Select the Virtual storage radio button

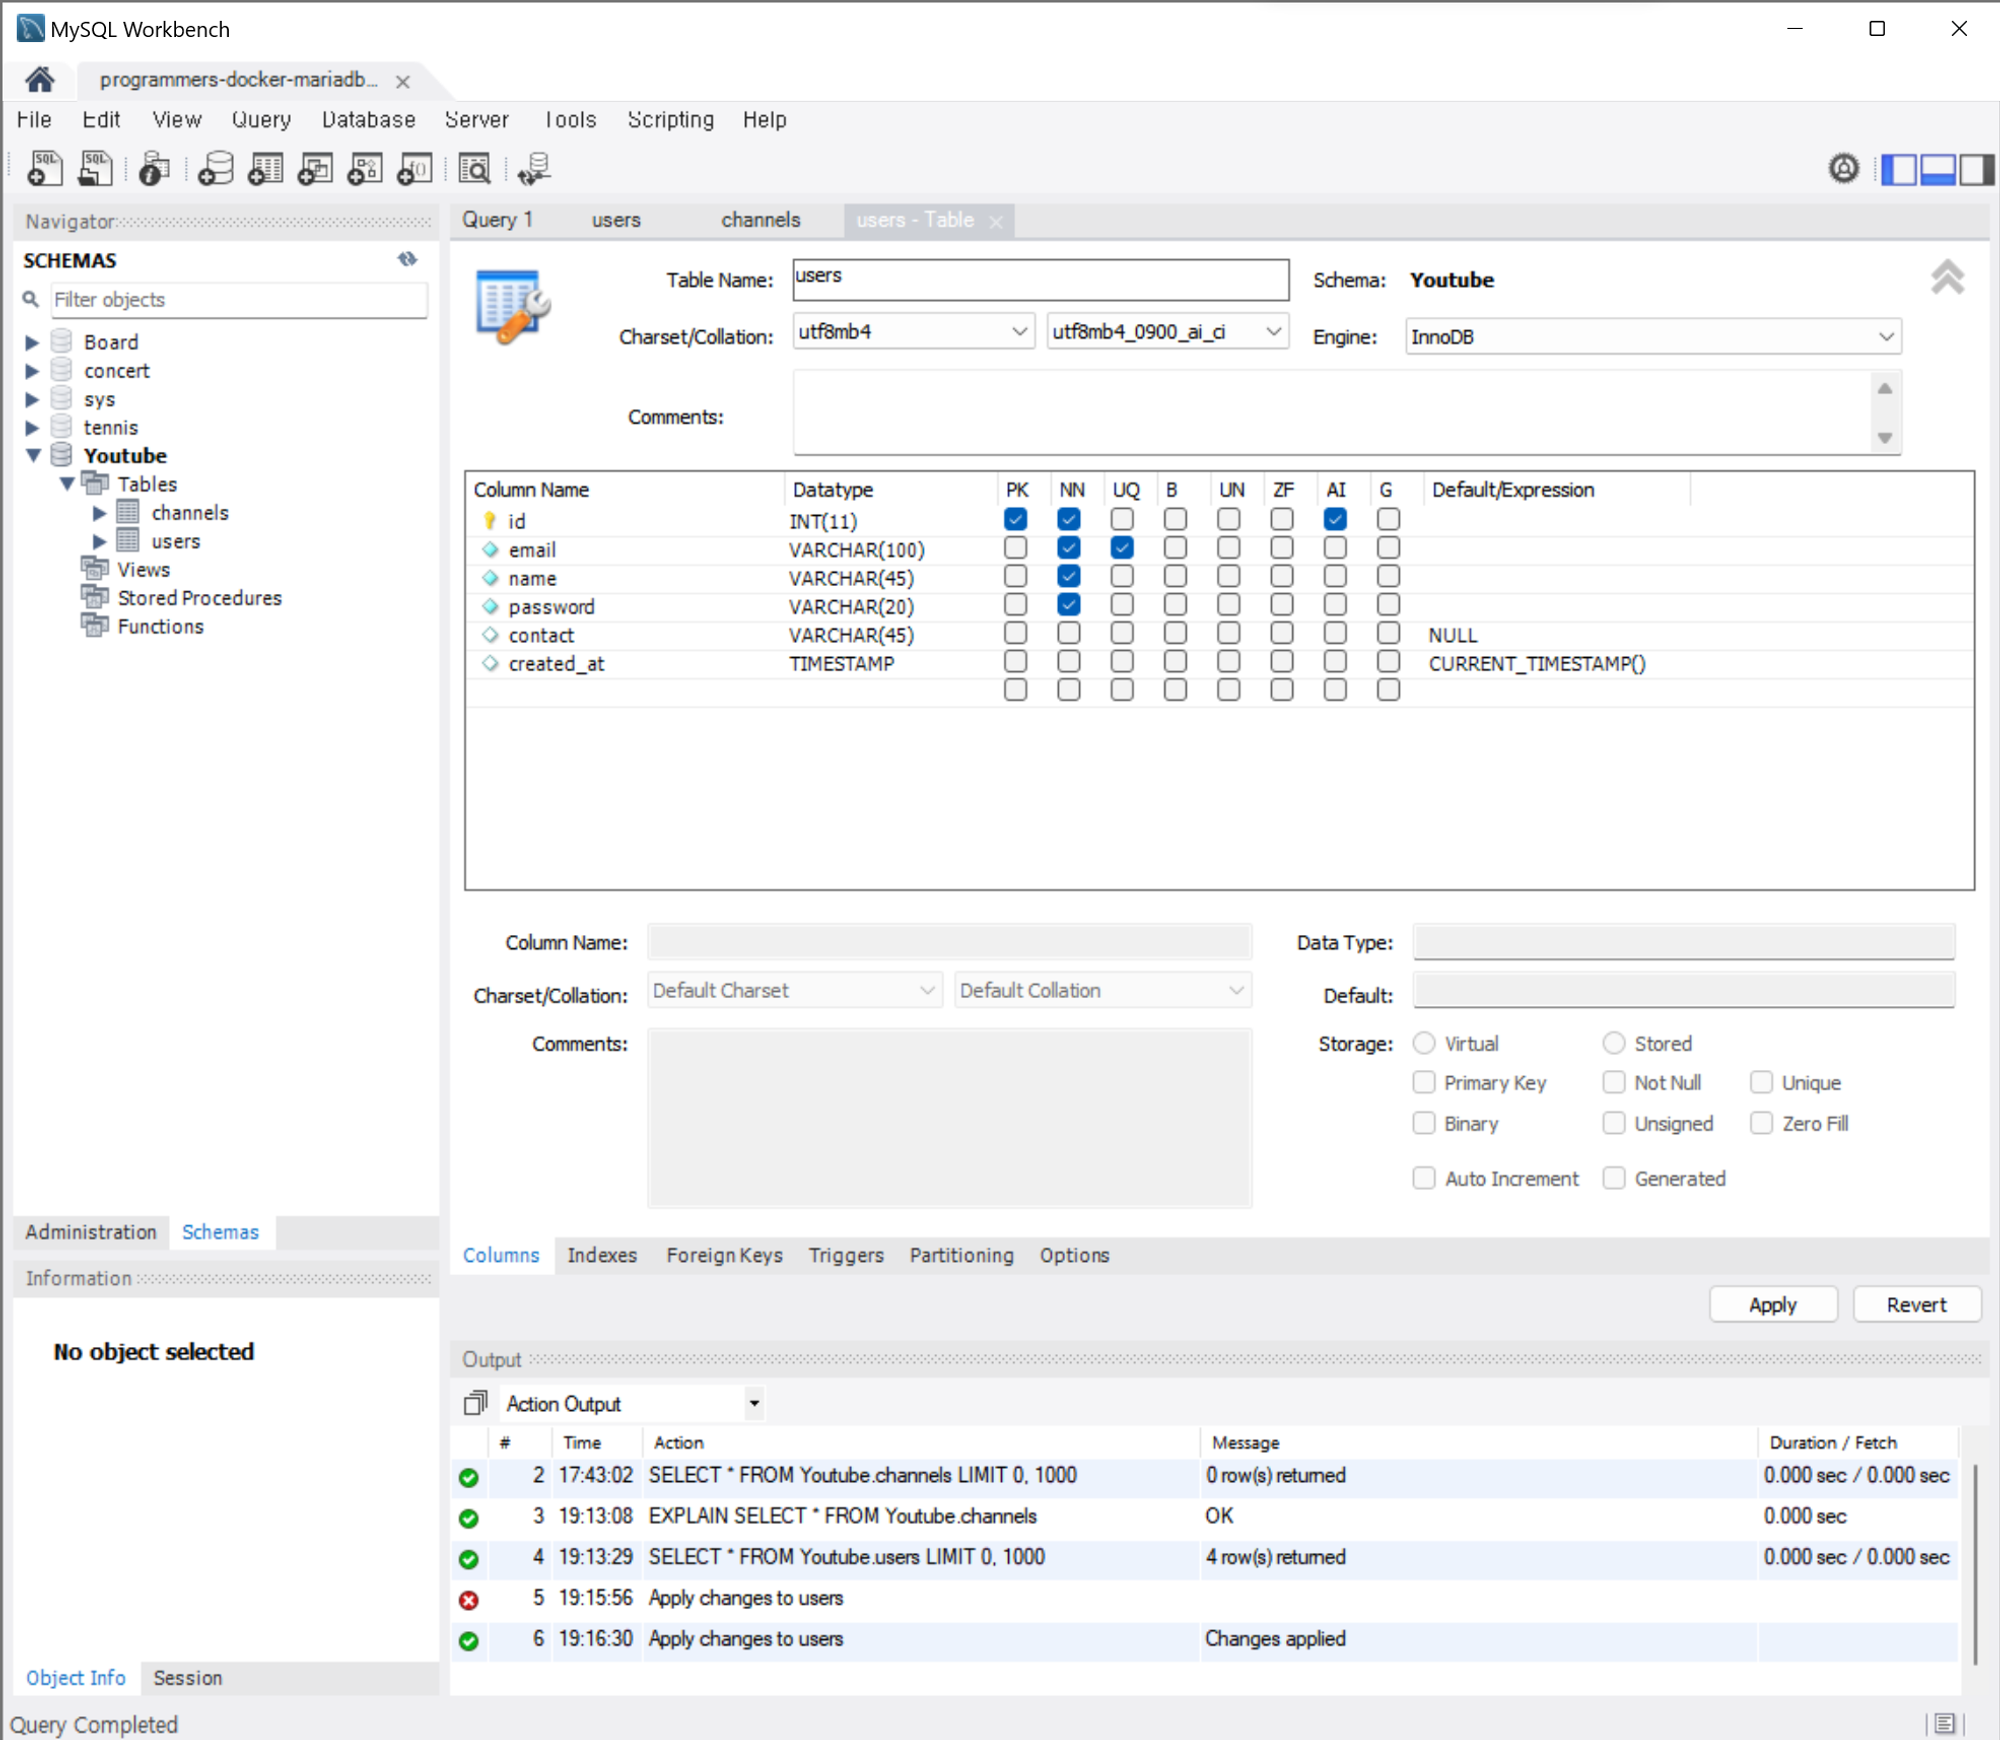pyautogui.click(x=1424, y=1043)
